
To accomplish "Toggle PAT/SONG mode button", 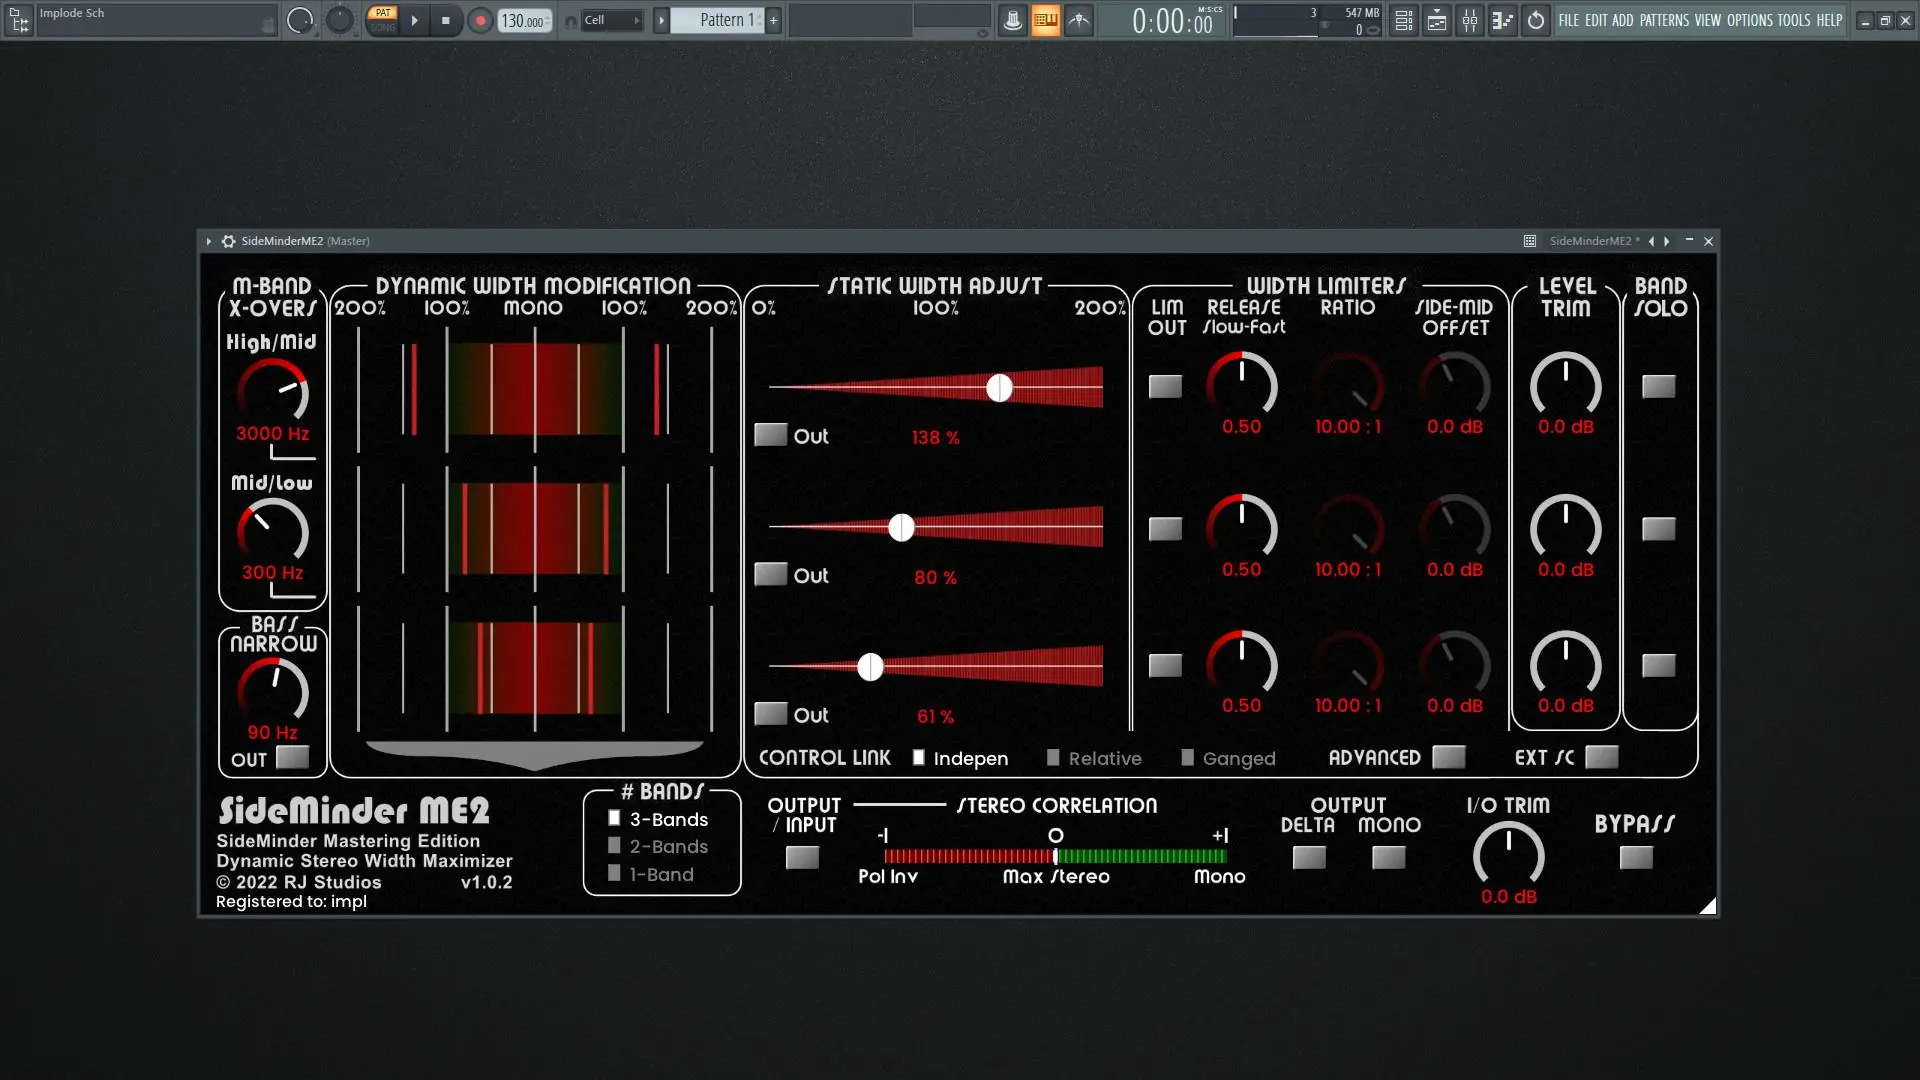I will click(x=383, y=20).
